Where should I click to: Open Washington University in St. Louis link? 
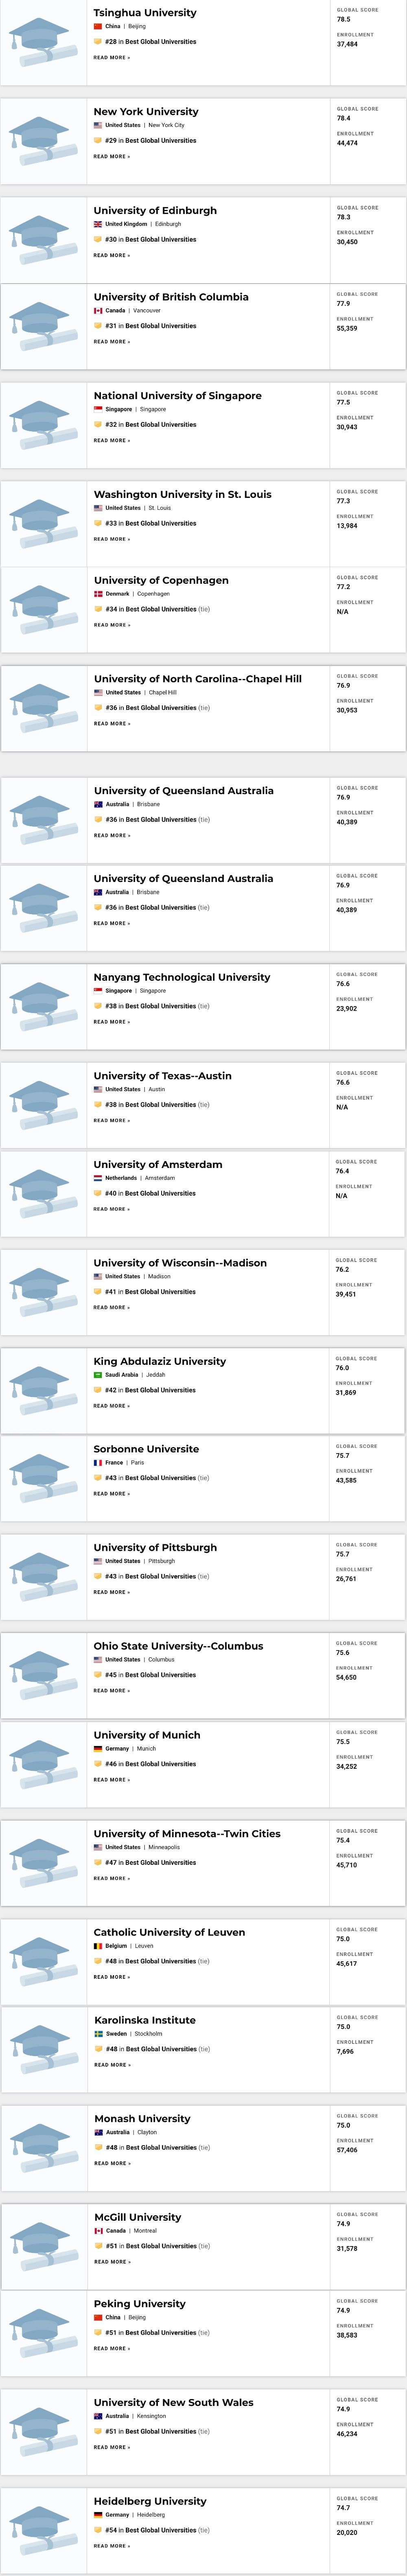click(182, 494)
